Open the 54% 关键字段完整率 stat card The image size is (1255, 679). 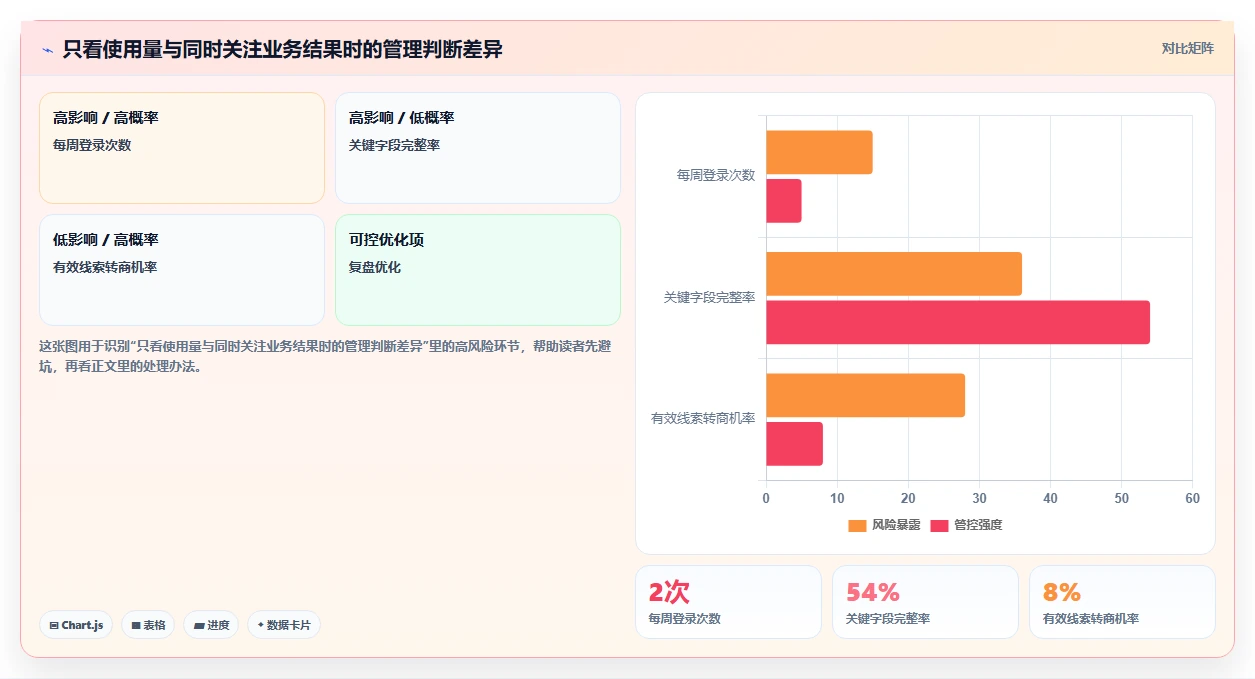click(925, 602)
